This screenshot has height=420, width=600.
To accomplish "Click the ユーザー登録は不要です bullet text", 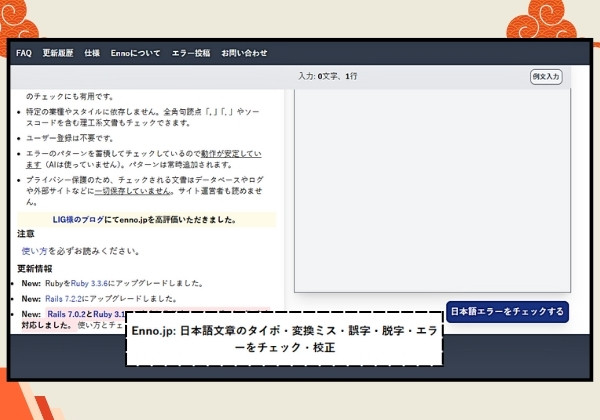I will coord(70,138).
